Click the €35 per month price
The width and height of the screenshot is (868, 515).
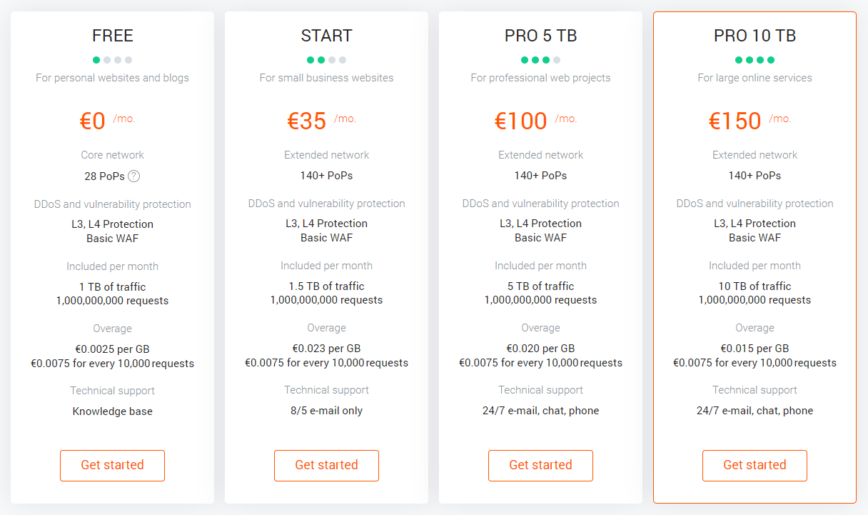pyautogui.click(x=307, y=121)
